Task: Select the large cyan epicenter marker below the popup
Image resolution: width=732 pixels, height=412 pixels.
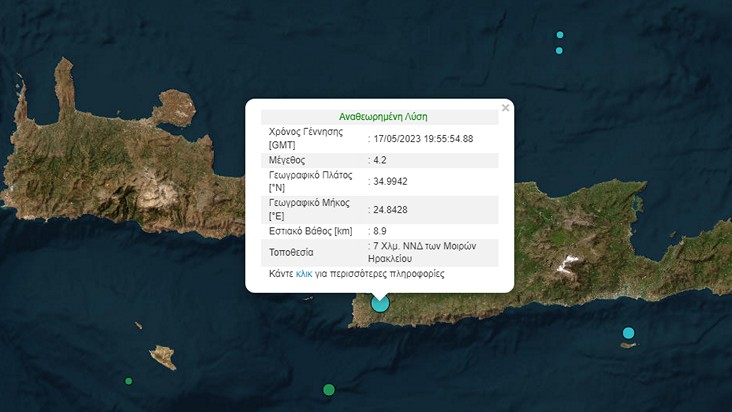Action: click(x=380, y=303)
